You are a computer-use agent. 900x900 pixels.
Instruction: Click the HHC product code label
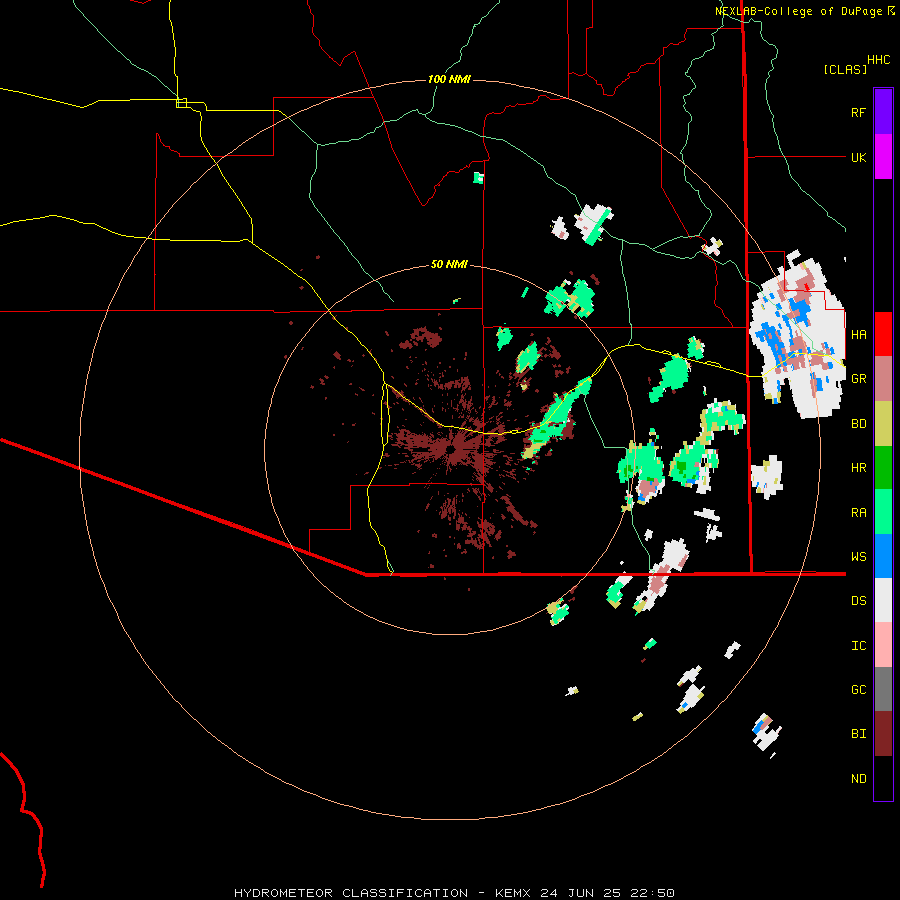point(879,60)
